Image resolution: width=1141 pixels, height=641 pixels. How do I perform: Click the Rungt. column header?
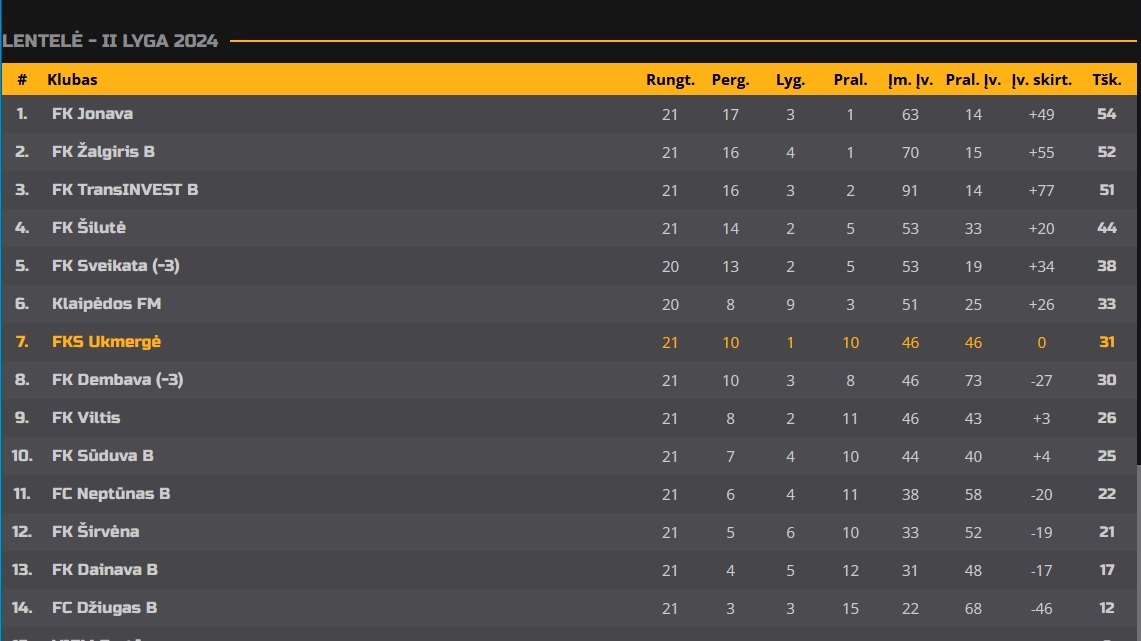(x=670, y=80)
